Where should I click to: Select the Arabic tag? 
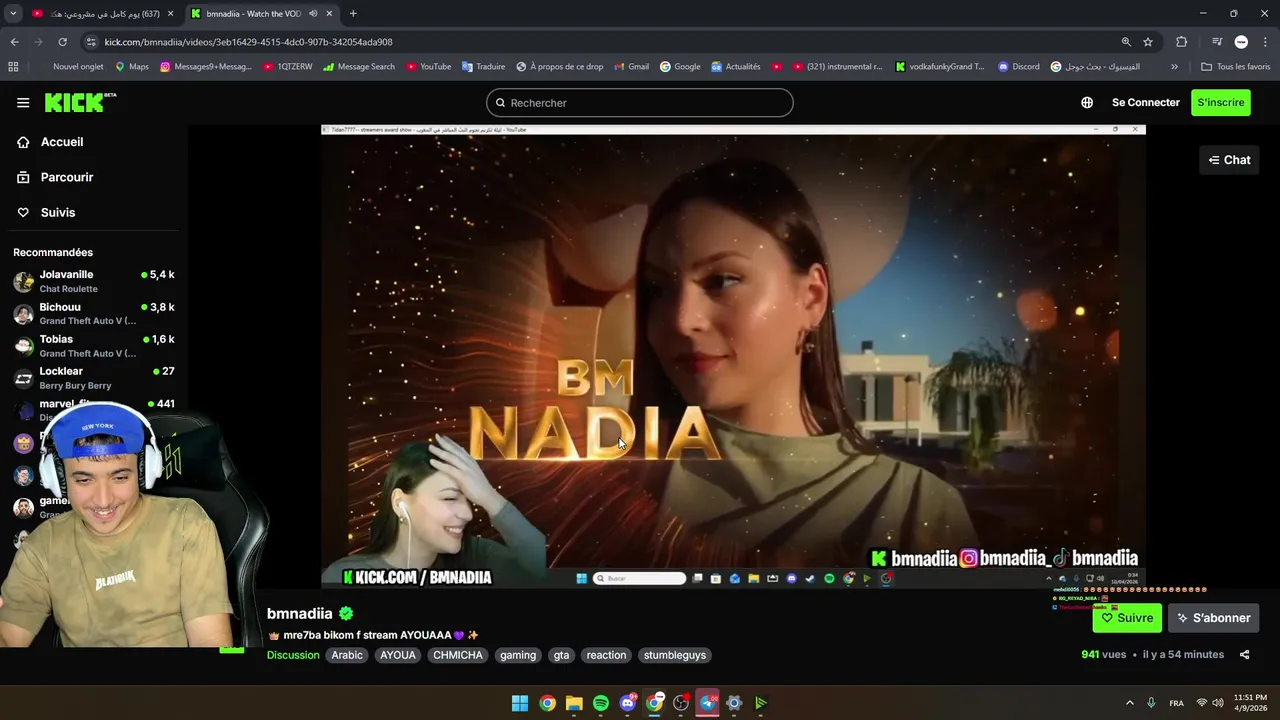coord(347,655)
